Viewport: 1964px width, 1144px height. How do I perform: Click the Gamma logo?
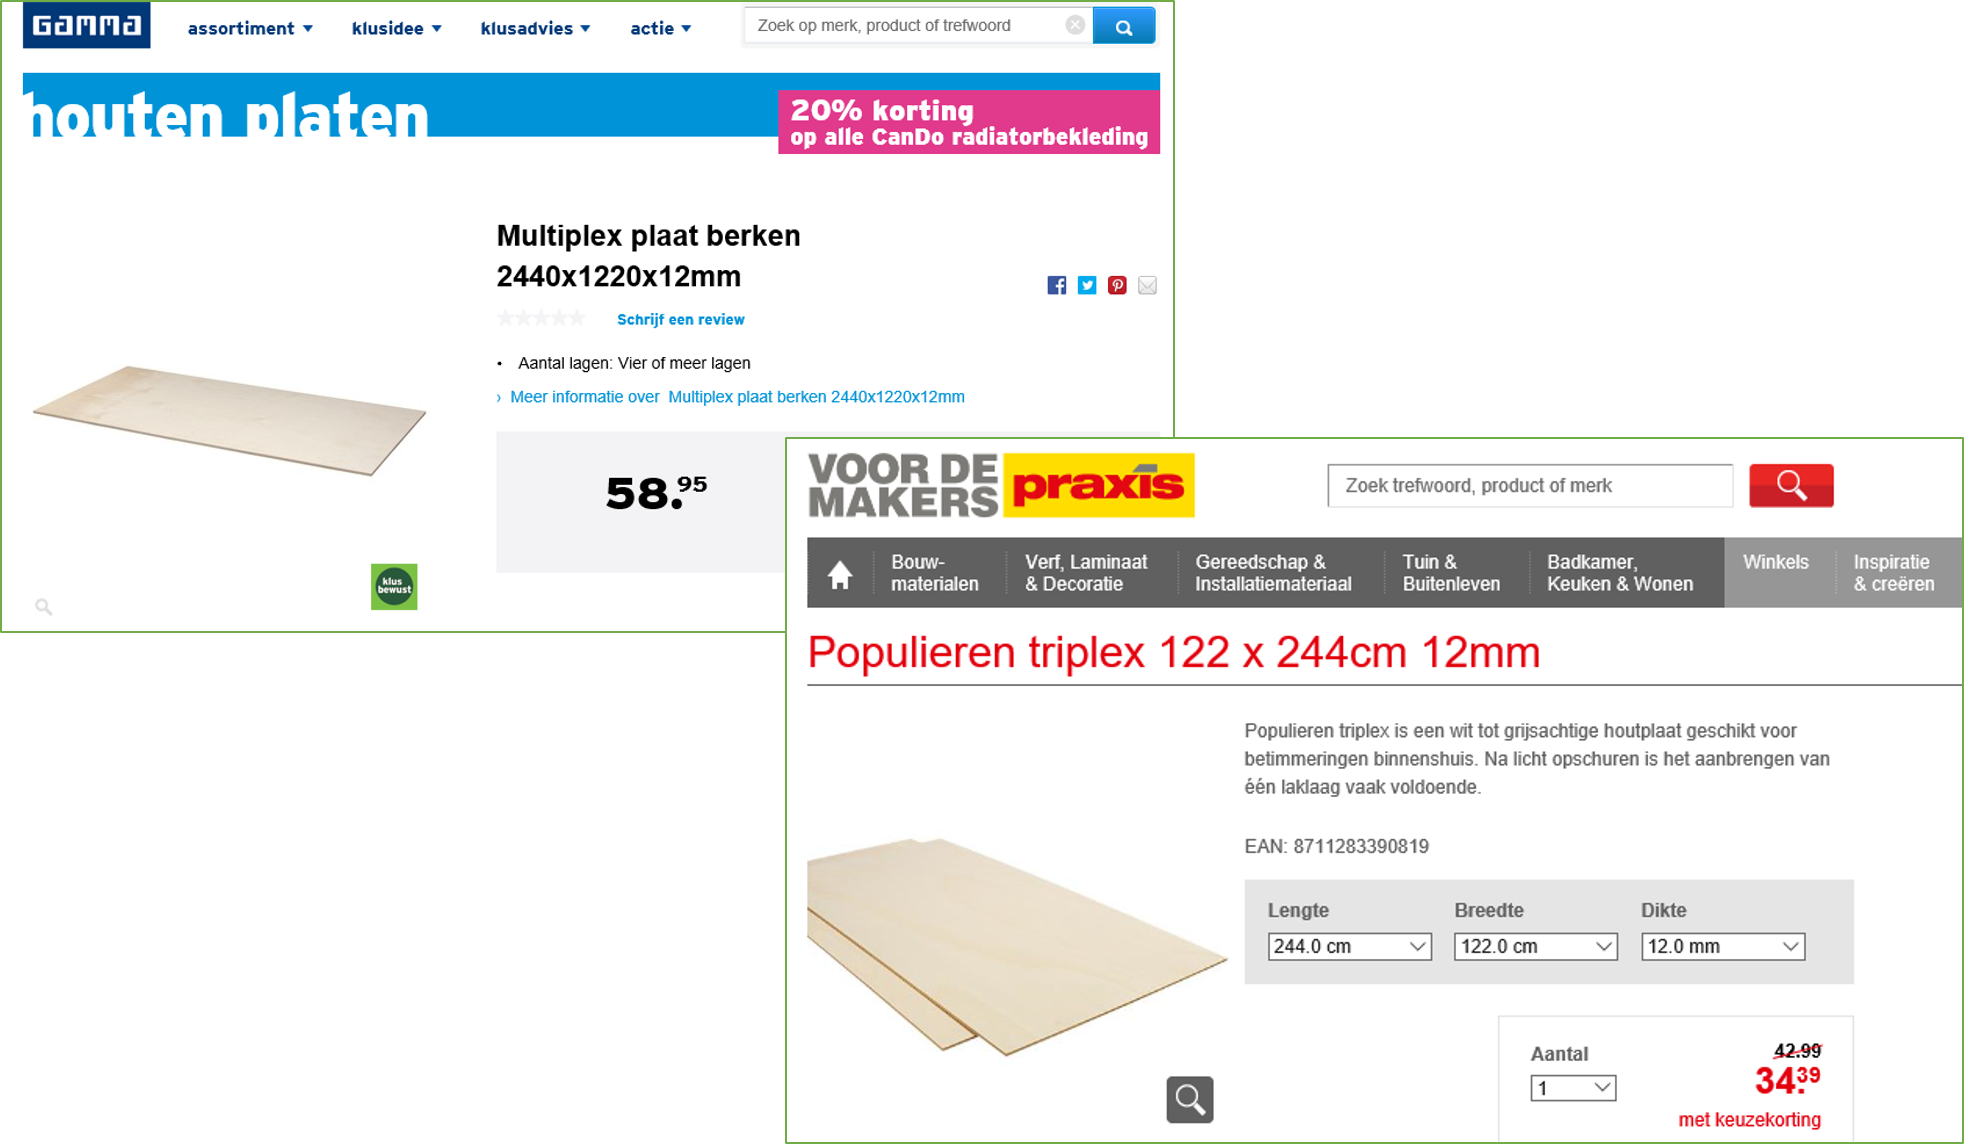(86, 24)
